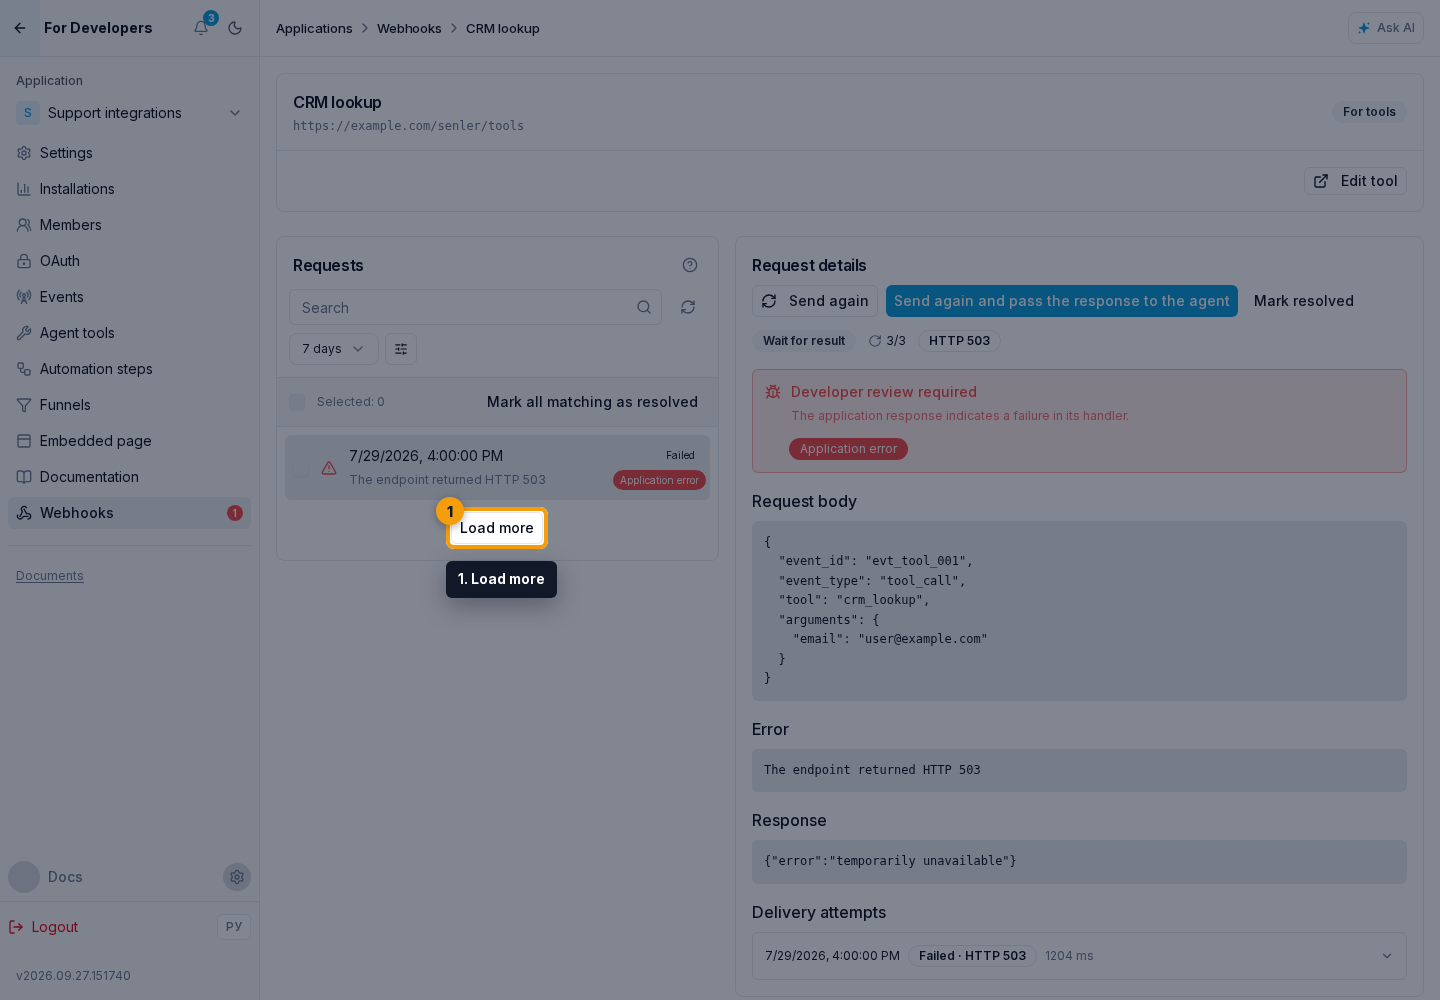Click the Members people icon

tap(24, 225)
